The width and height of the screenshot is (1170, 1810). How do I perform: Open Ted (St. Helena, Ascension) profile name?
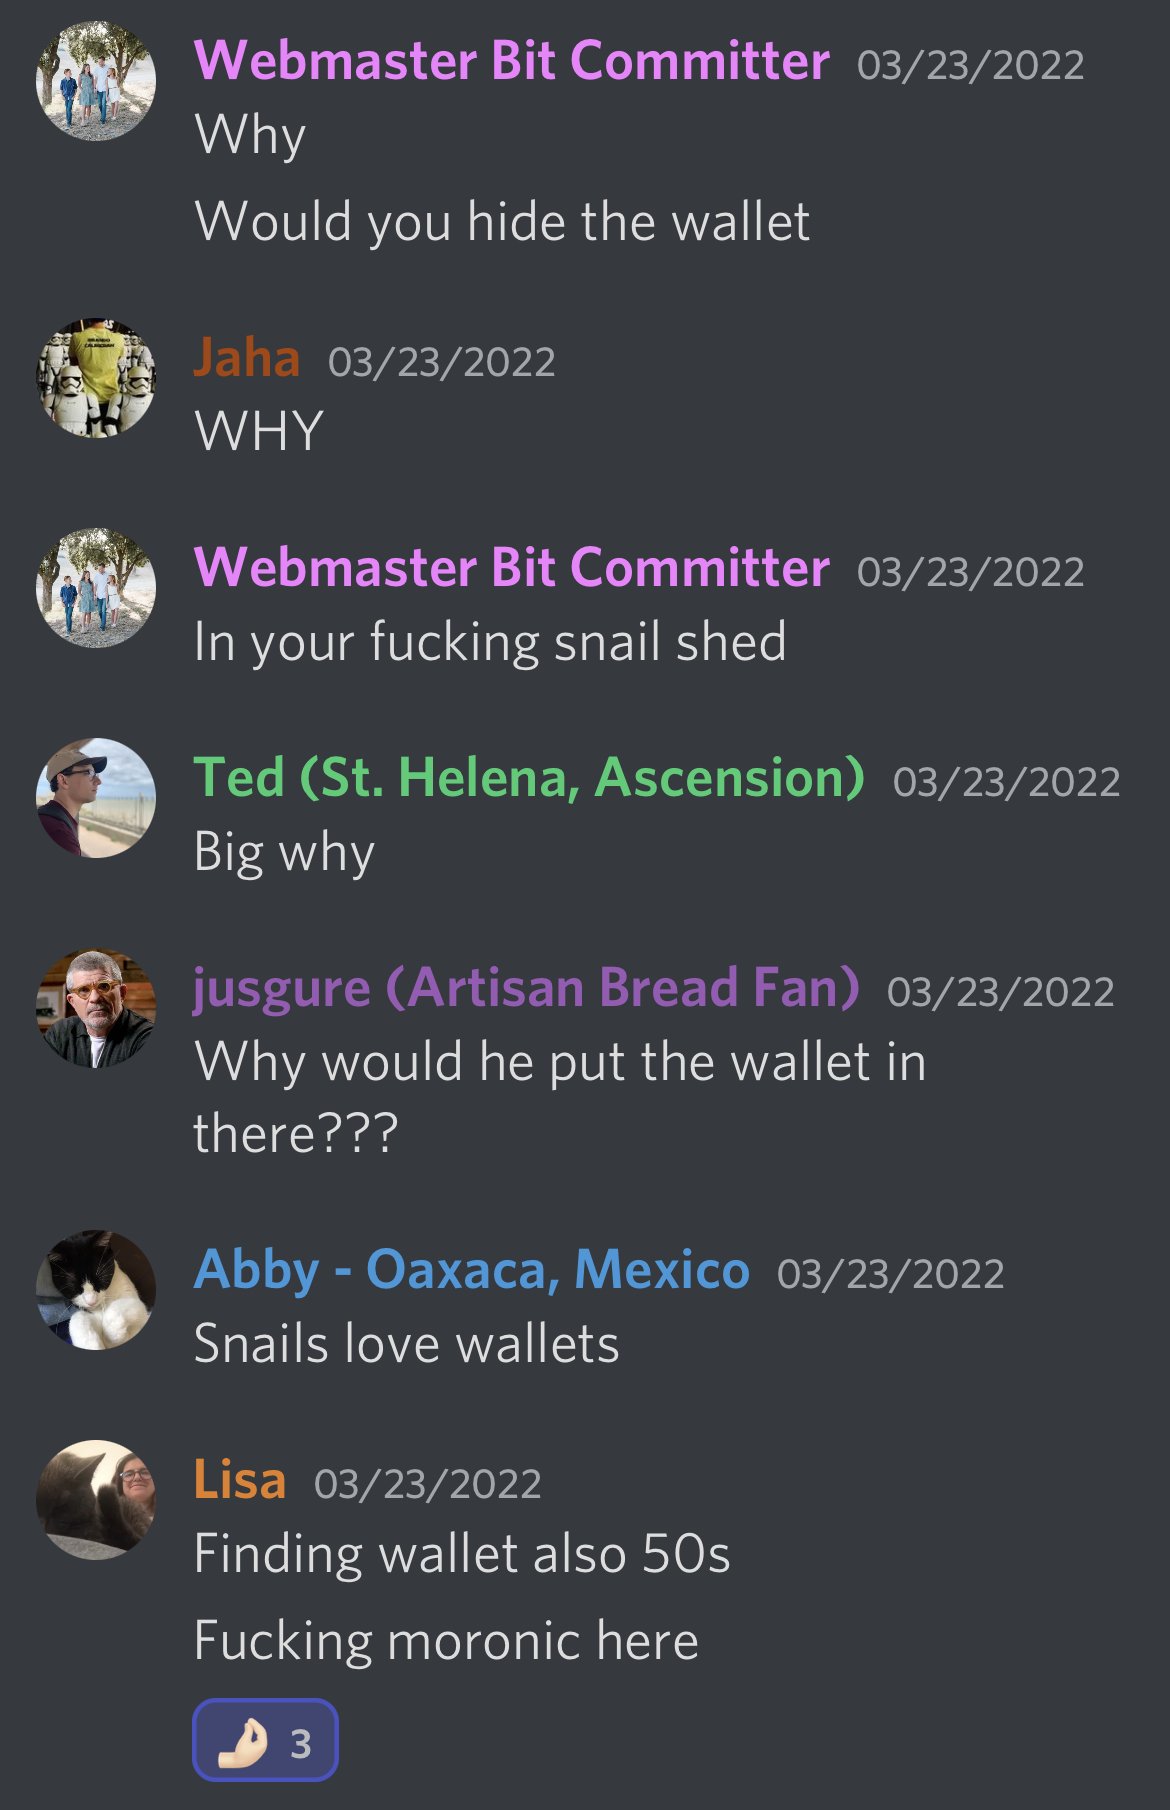(x=529, y=777)
